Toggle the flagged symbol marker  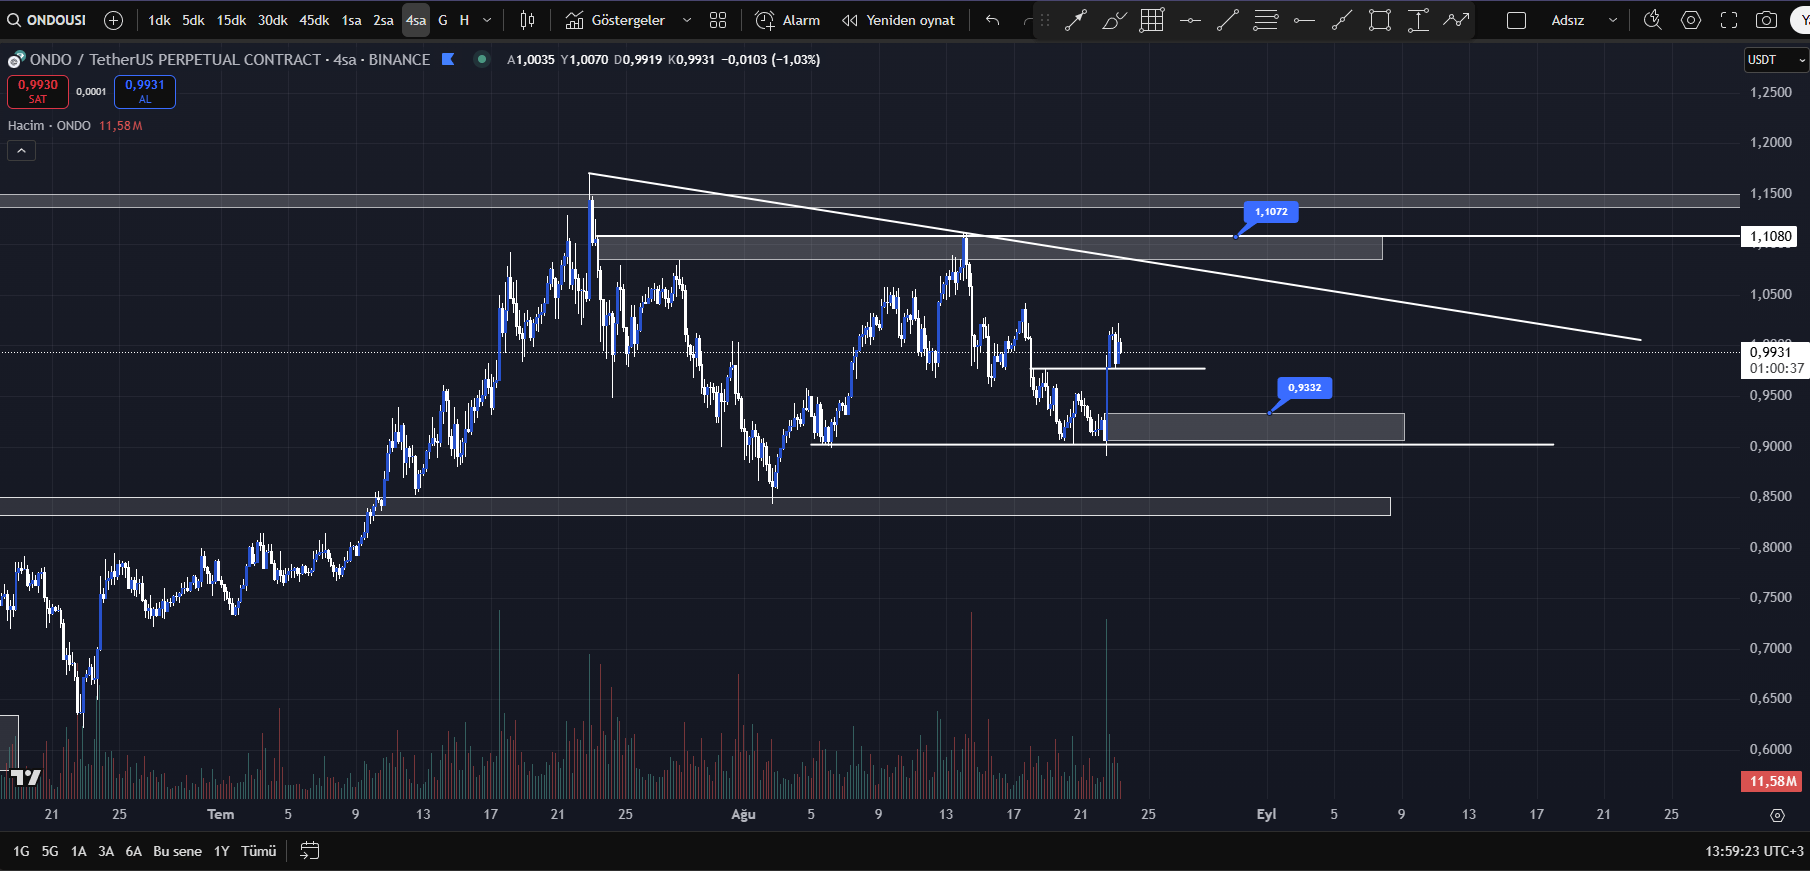[448, 59]
